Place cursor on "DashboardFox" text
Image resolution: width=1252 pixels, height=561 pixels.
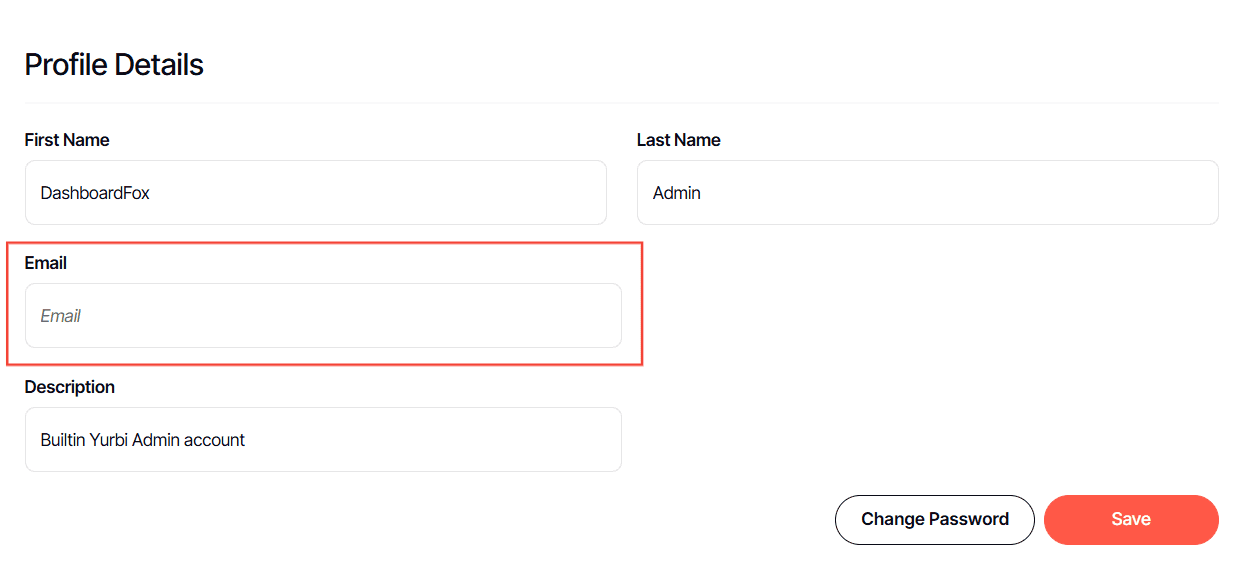click(95, 193)
